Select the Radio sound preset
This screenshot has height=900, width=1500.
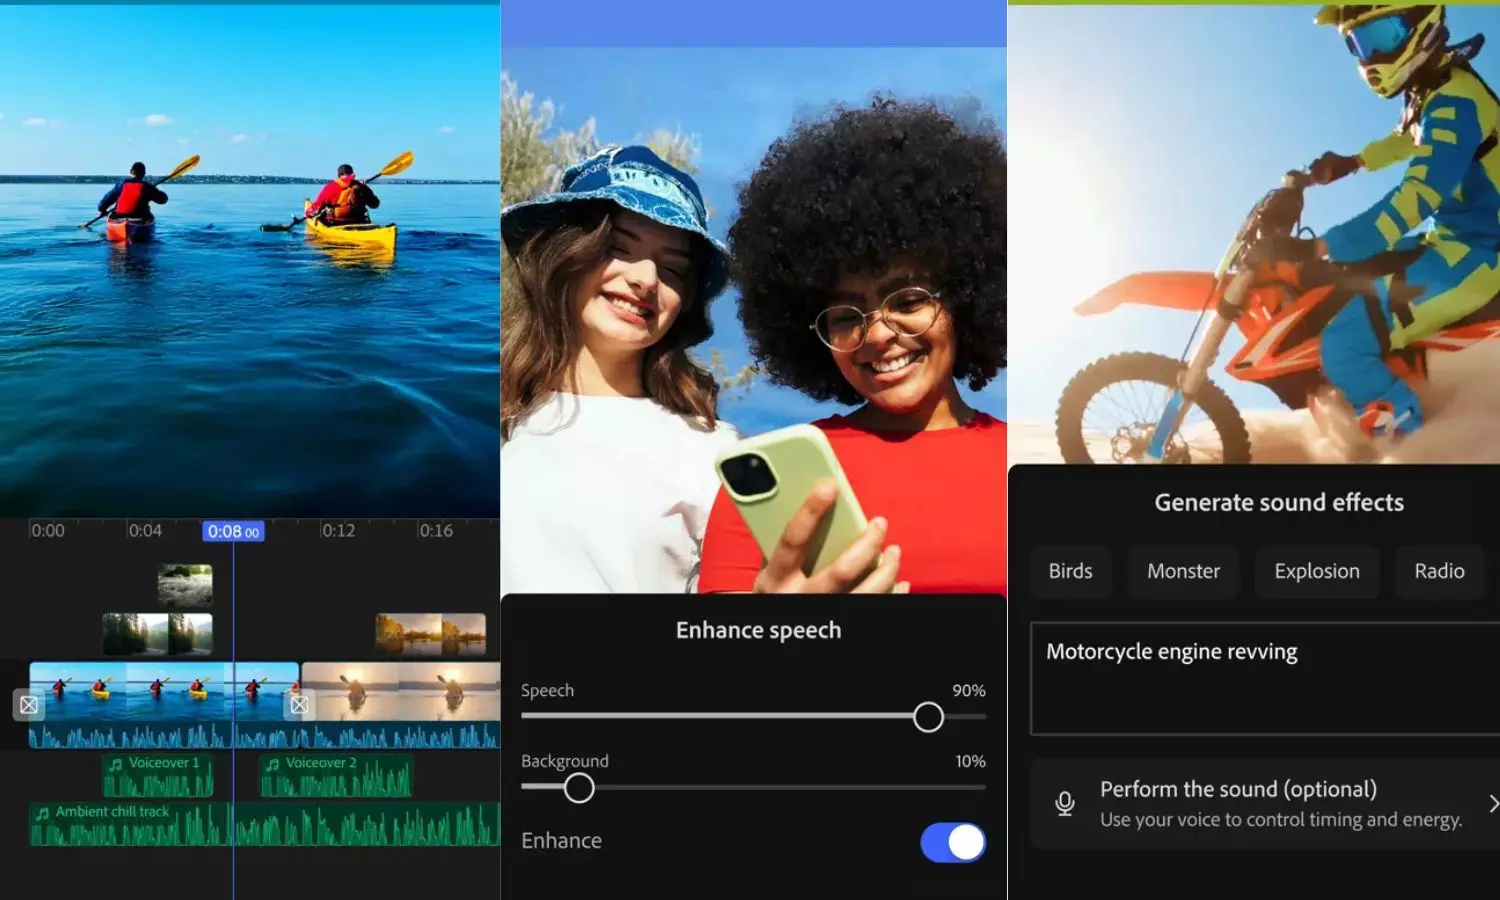[1438, 572]
